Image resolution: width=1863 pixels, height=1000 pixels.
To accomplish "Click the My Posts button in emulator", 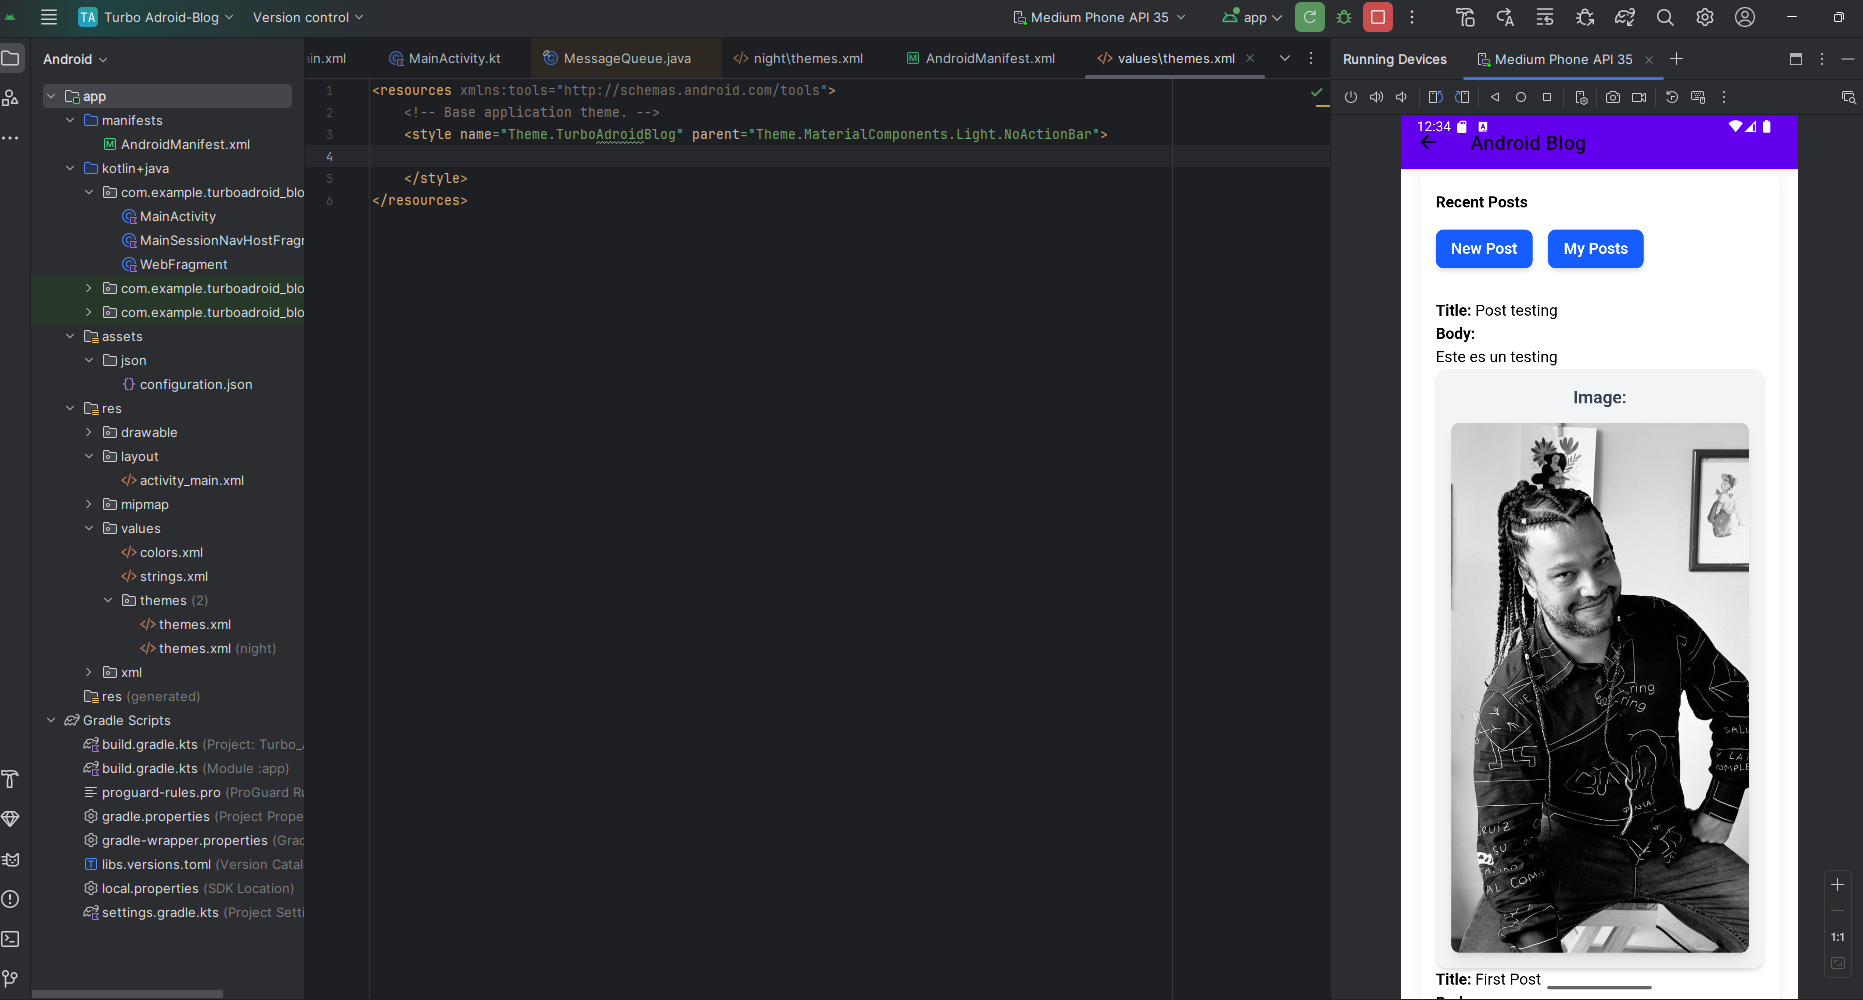I will (x=1595, y=249).
